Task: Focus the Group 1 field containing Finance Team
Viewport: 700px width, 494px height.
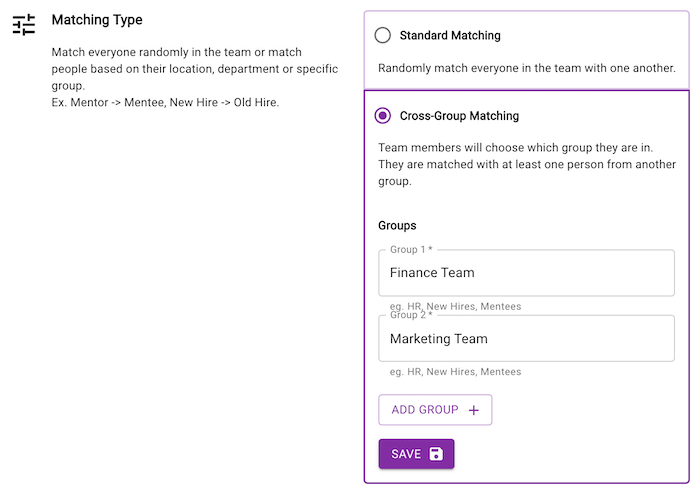Action: click(x=526, y=272)
